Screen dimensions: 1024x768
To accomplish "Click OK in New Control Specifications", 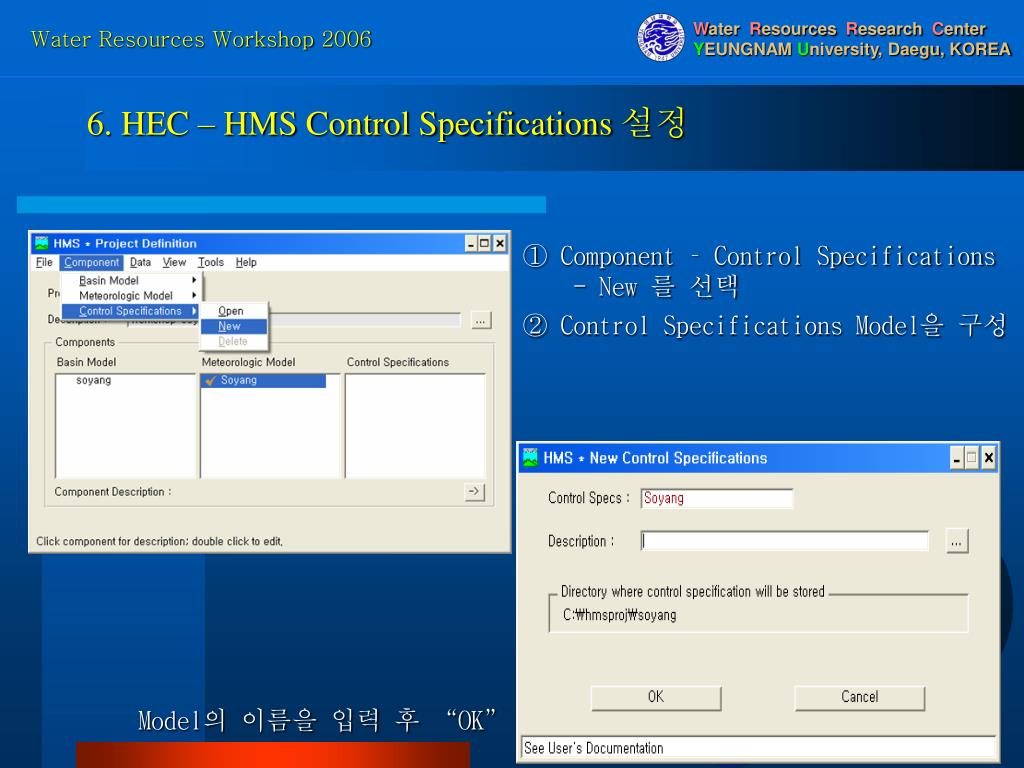I will pos(656,697).
